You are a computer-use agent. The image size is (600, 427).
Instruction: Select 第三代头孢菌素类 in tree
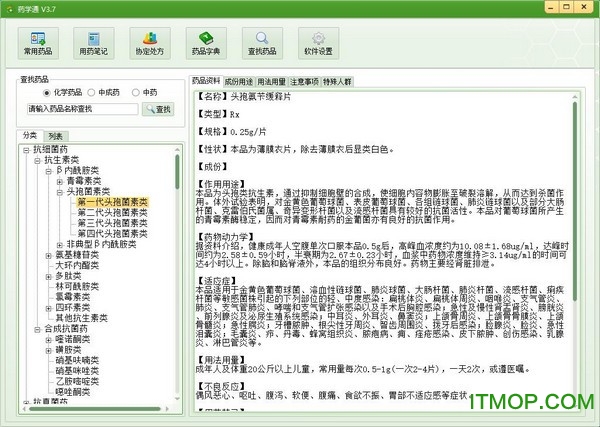point(112,223)
